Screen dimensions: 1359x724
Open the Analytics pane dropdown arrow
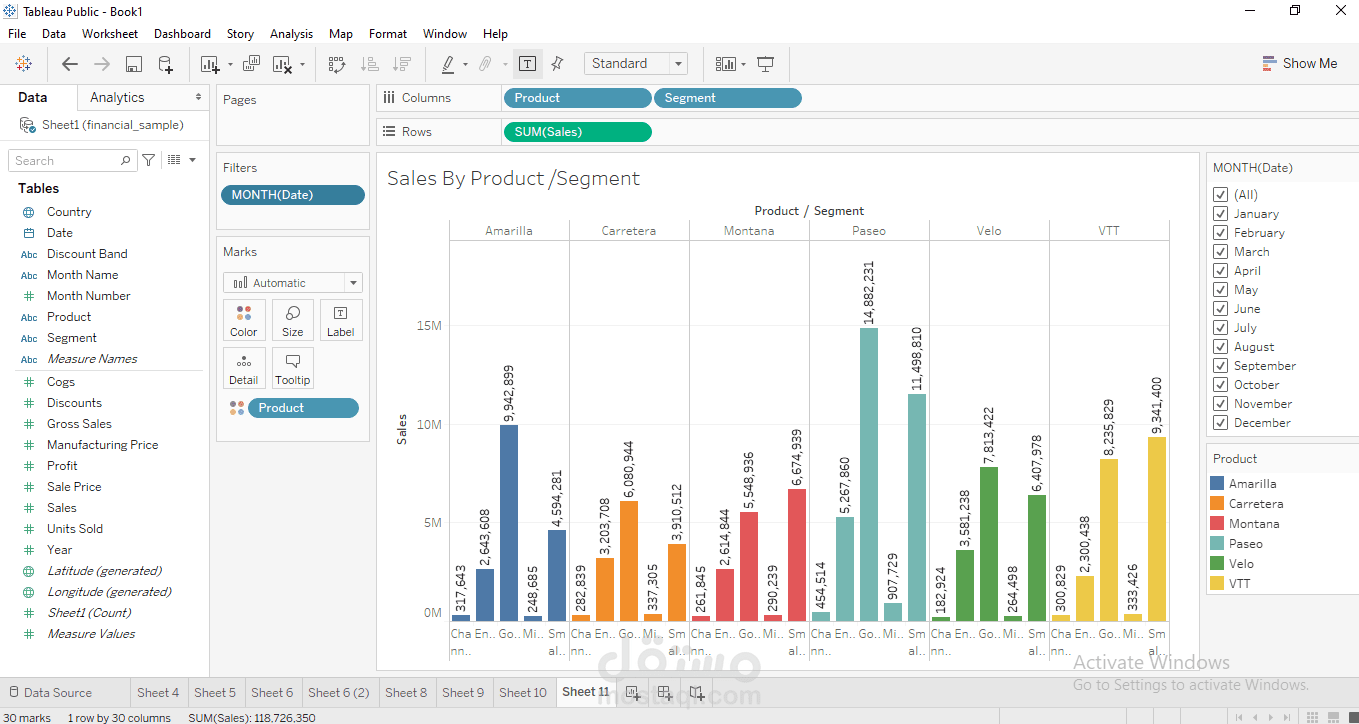198,97
